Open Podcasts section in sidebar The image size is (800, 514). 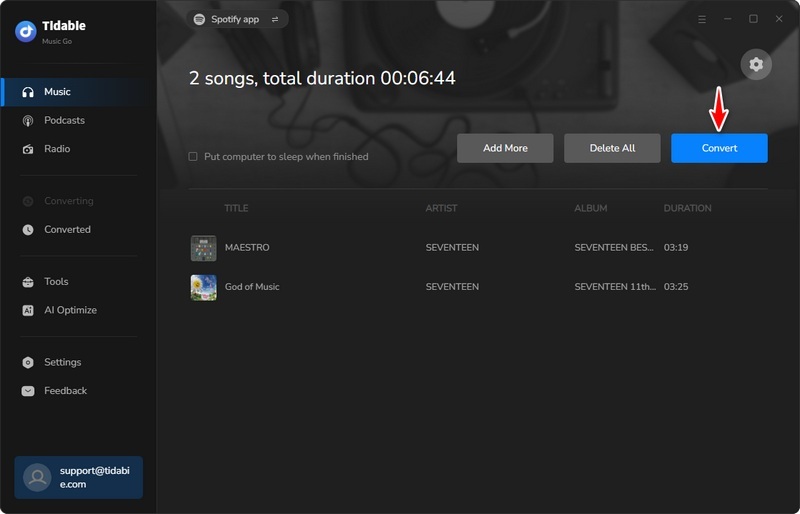64,120
